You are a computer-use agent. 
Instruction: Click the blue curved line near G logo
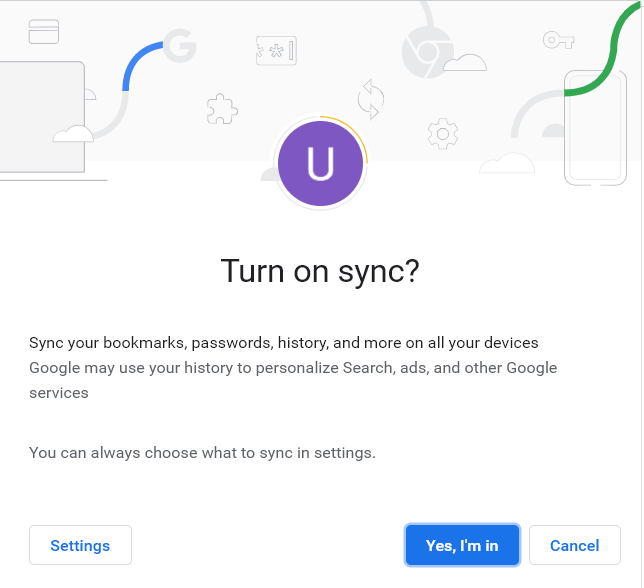(x=140, y=65)
